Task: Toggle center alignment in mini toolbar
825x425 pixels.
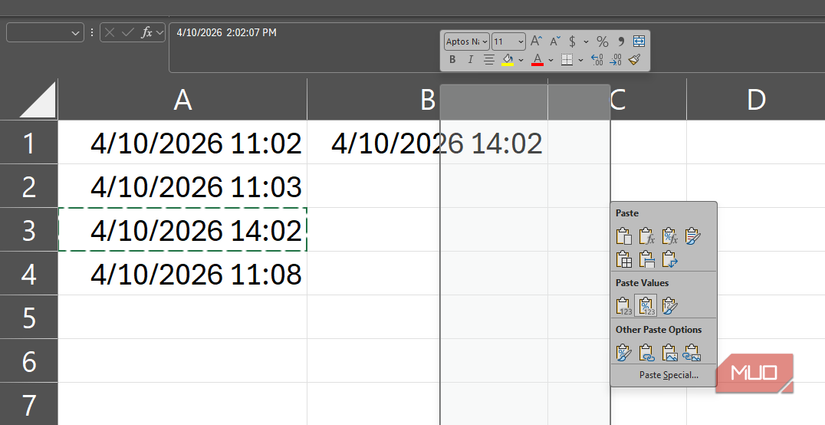Action: click(489, 60)
